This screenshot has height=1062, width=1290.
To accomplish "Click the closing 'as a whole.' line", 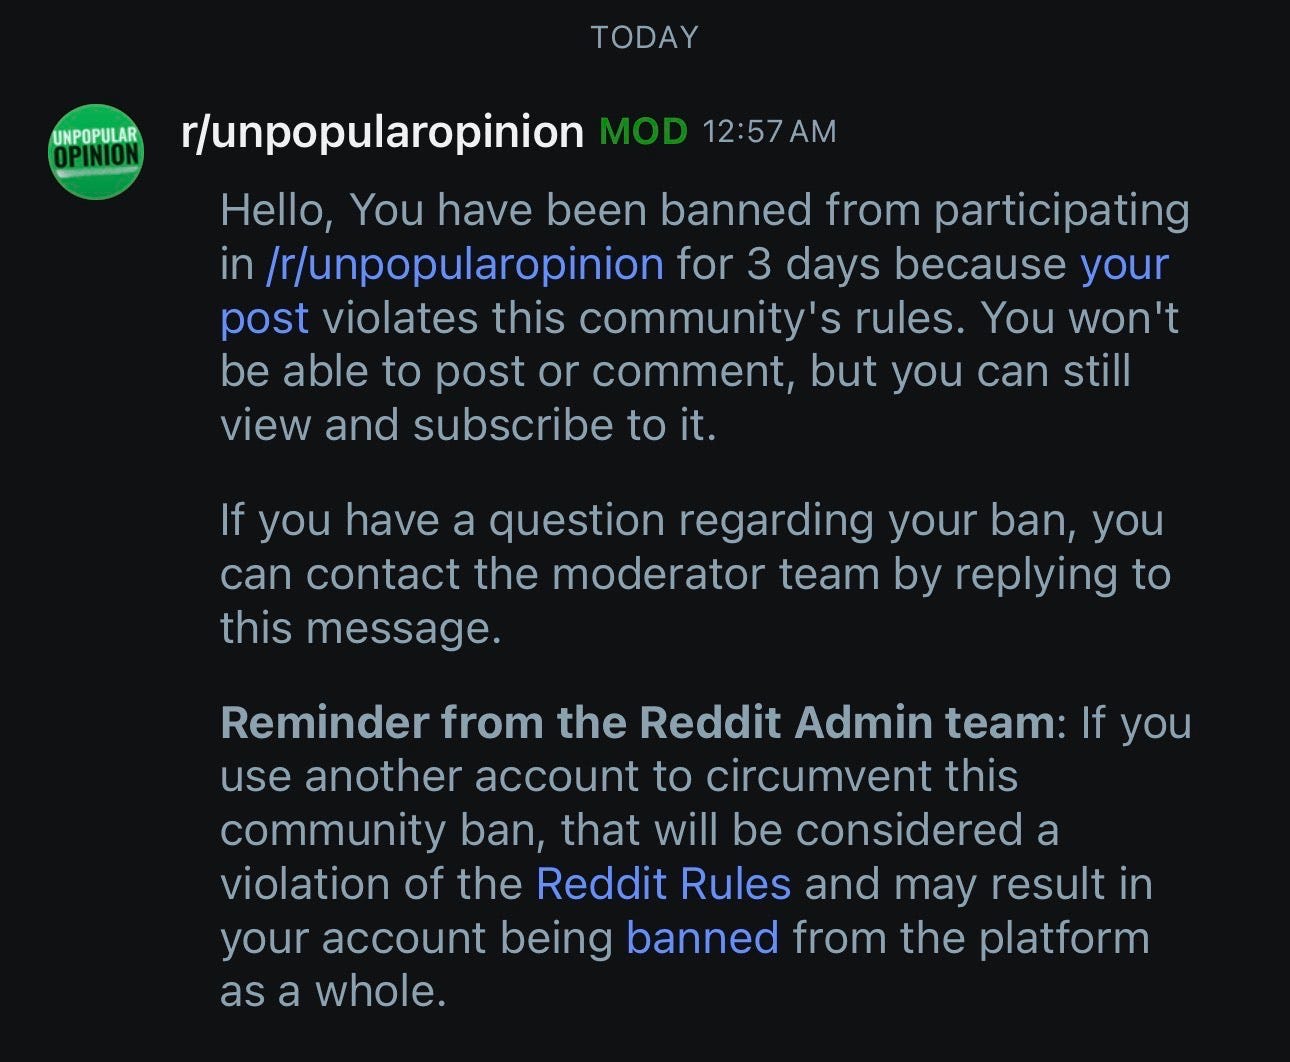I will [x=333, y=992].
